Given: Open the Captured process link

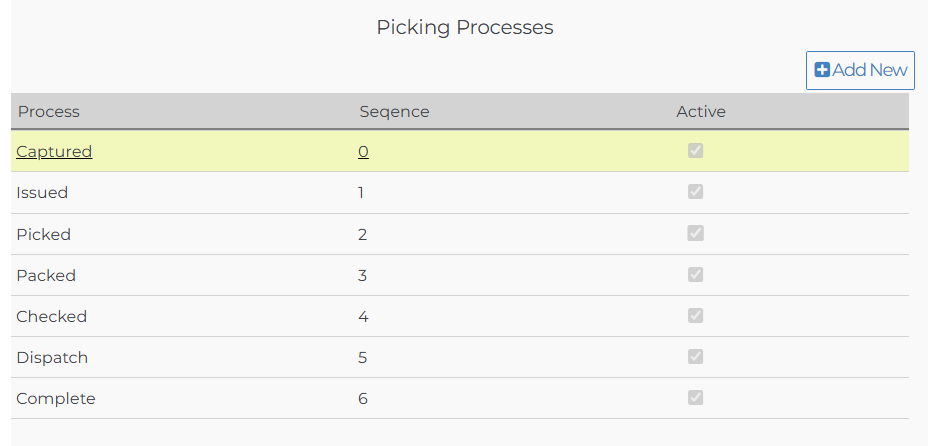Looking at the screenshot, I should (x=54, y=152).
